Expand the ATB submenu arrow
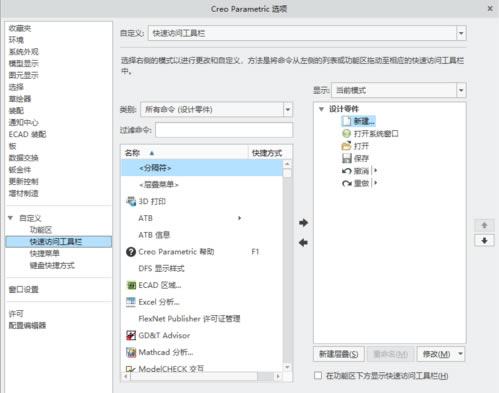499x393 pixels. 239,218
